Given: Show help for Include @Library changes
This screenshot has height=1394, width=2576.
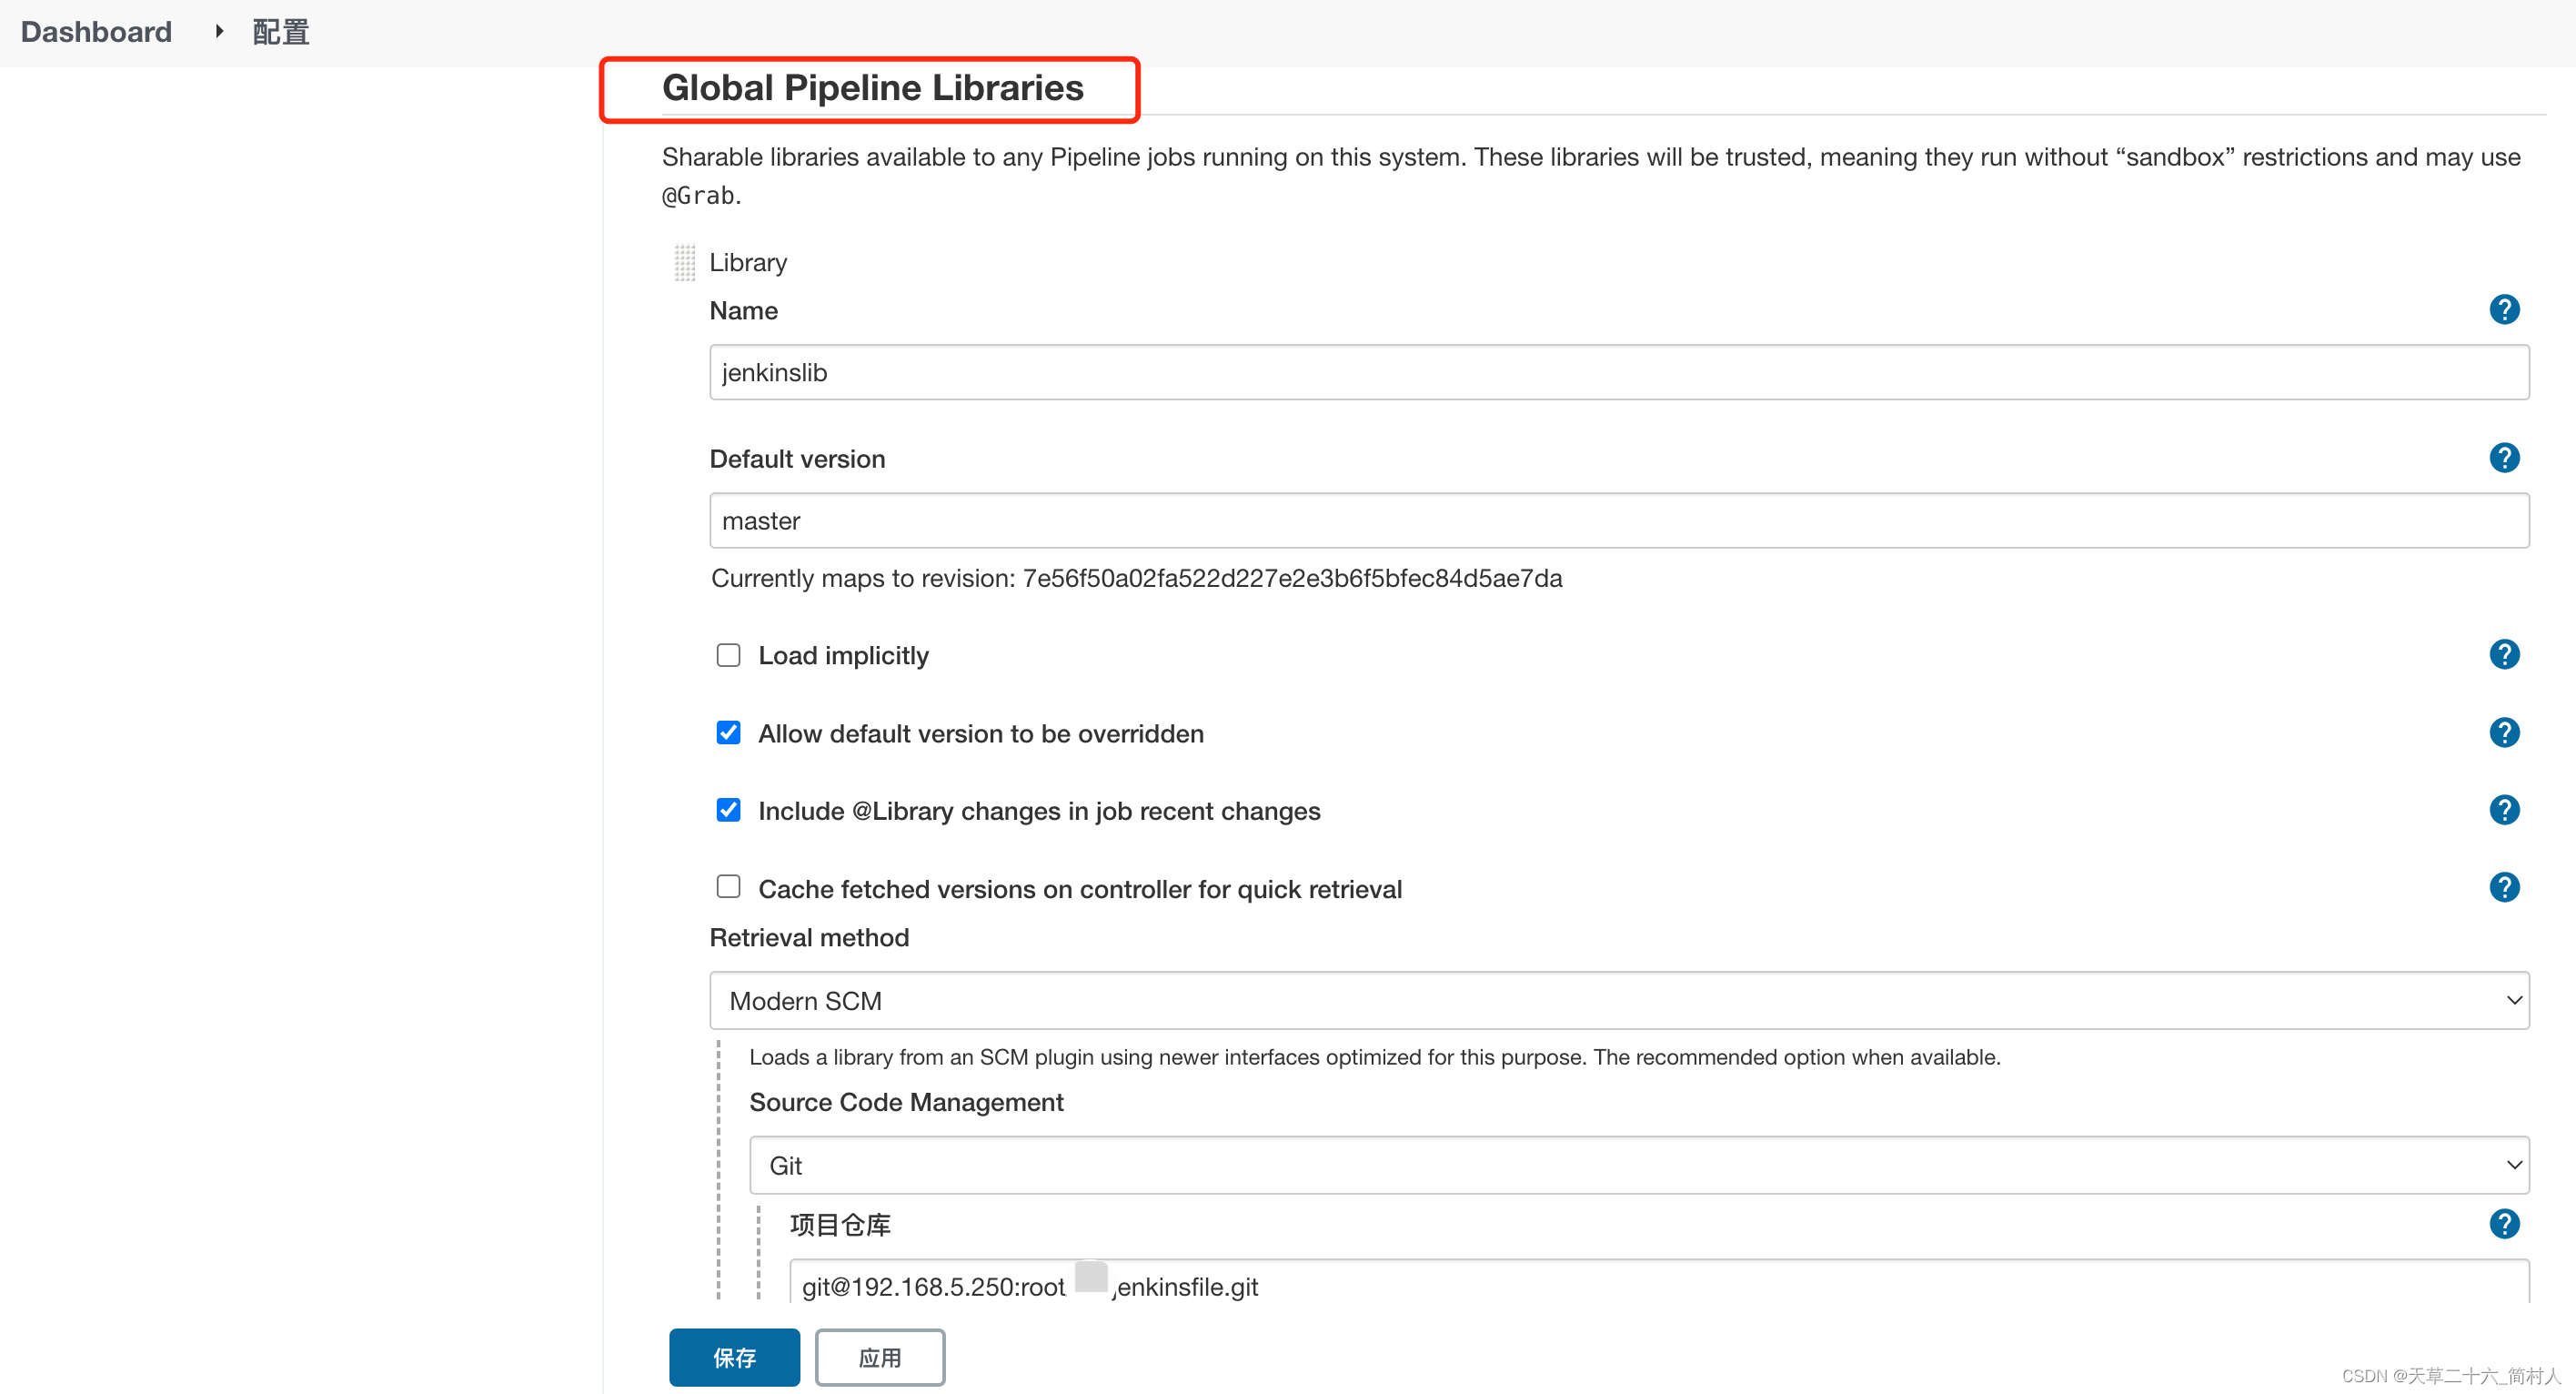Looking at the screenshot, I should [2504, 810].
